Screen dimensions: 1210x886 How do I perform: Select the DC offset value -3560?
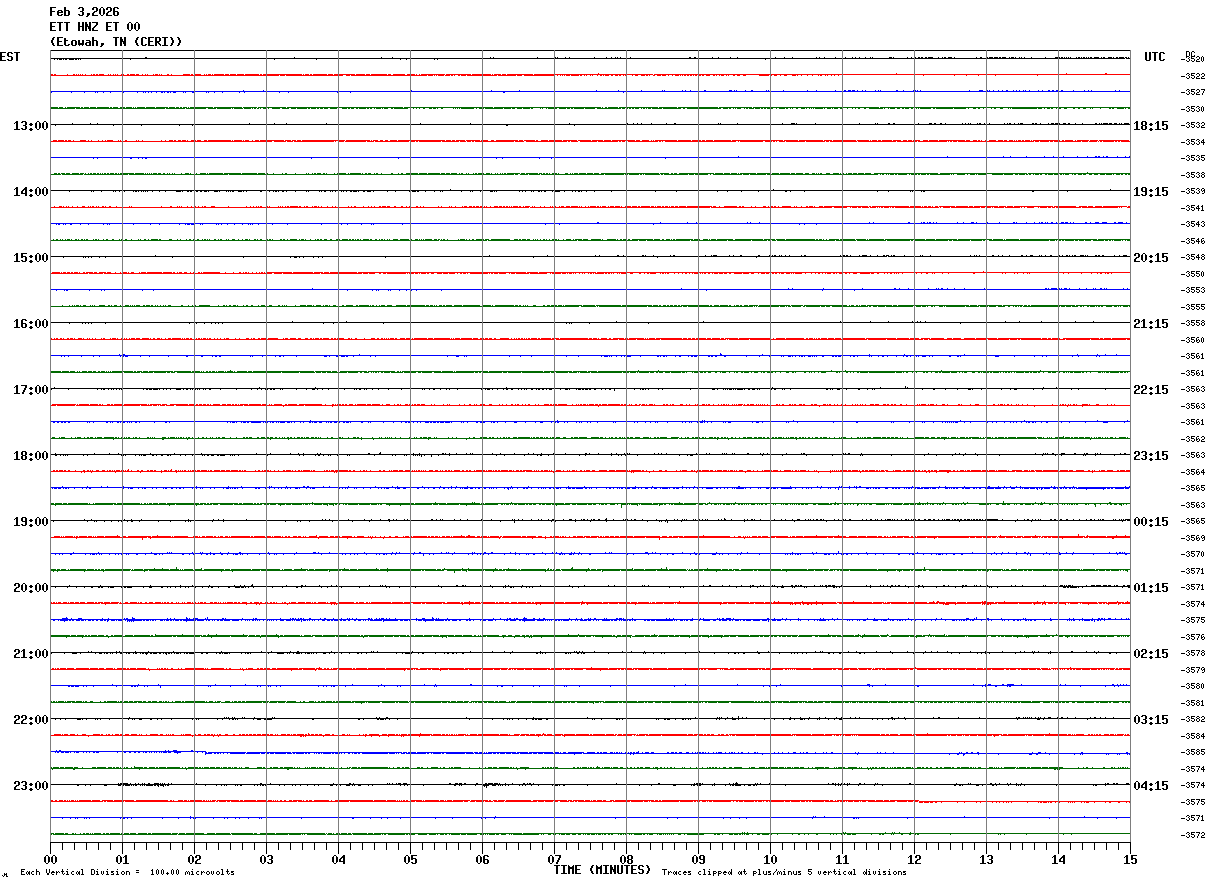[1193, 340]
